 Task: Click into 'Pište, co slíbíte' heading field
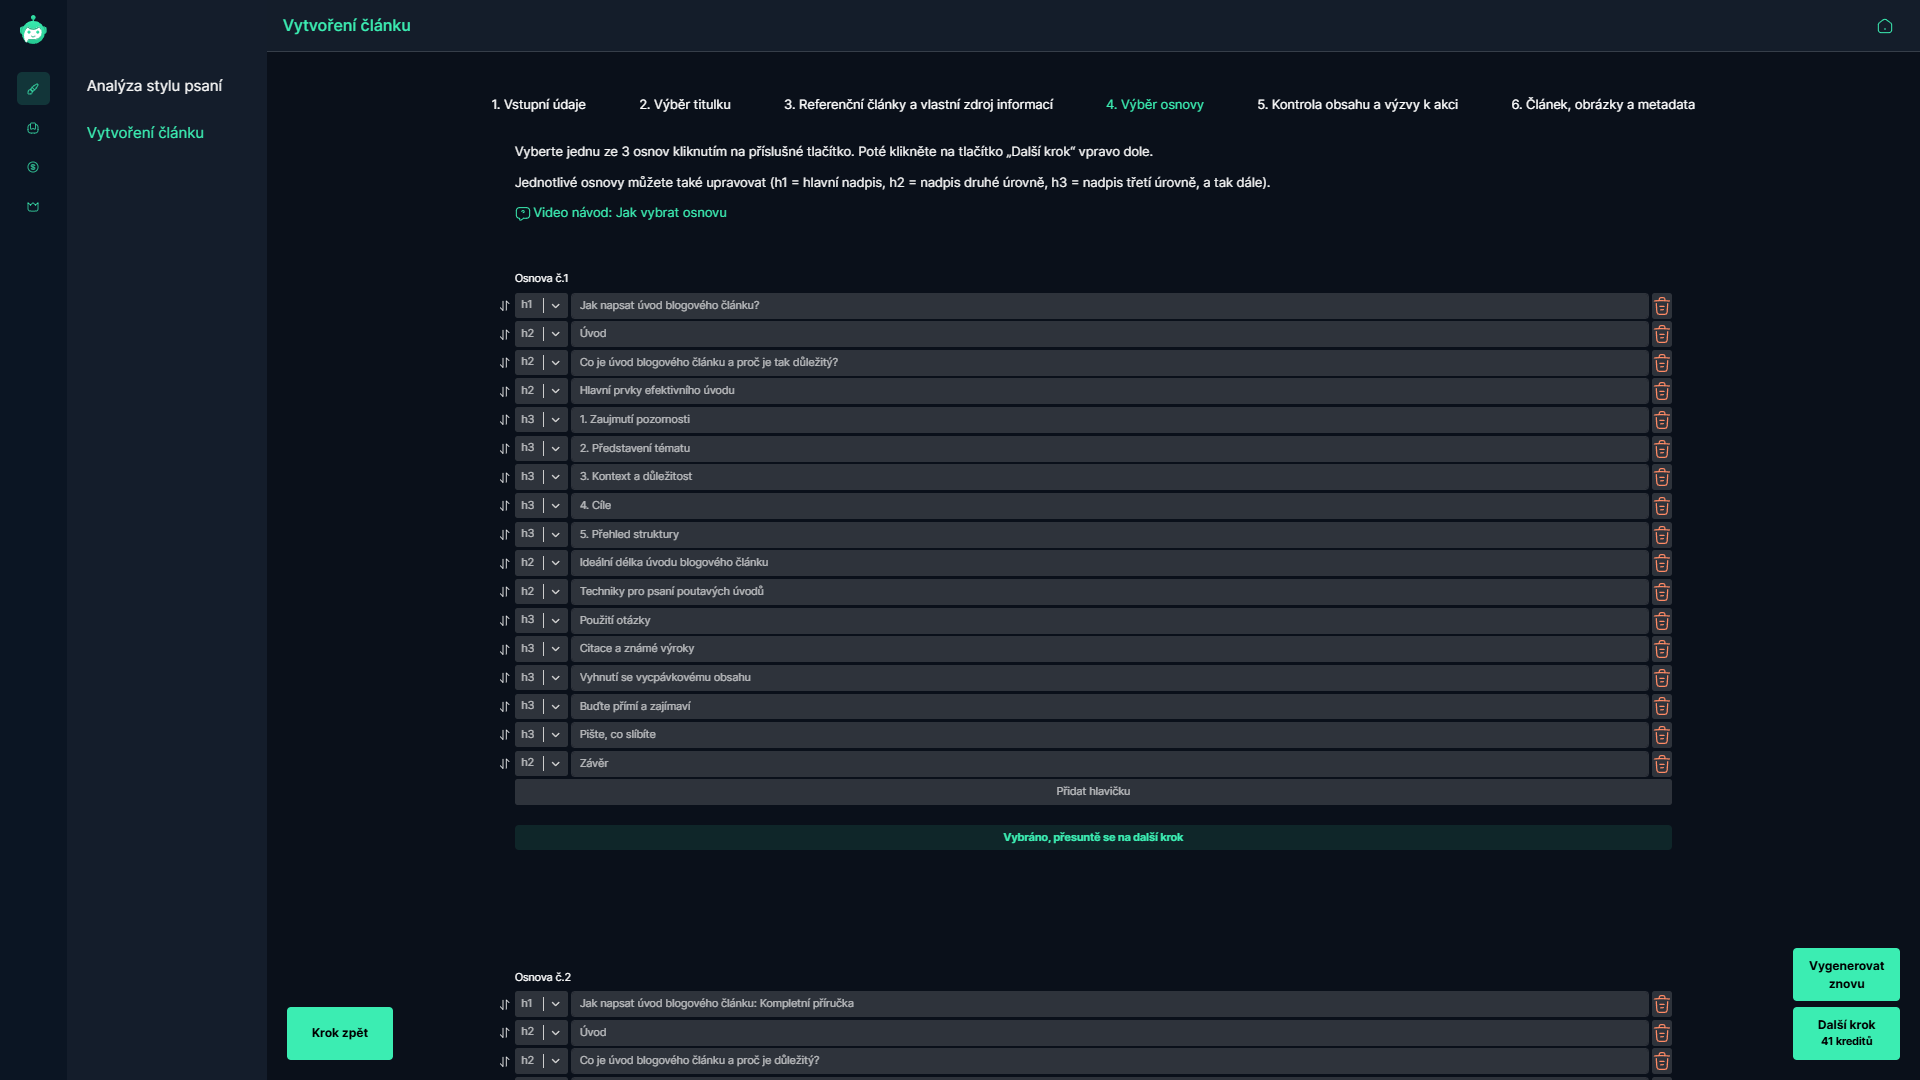pos(1109,735)
